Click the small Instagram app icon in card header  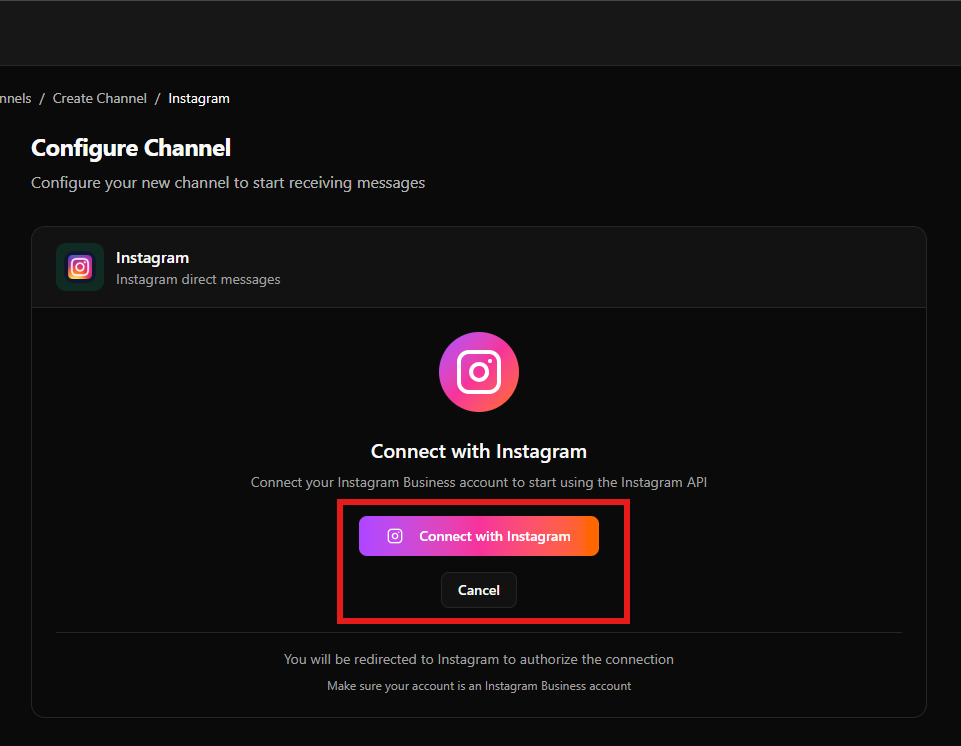(80, 267)
